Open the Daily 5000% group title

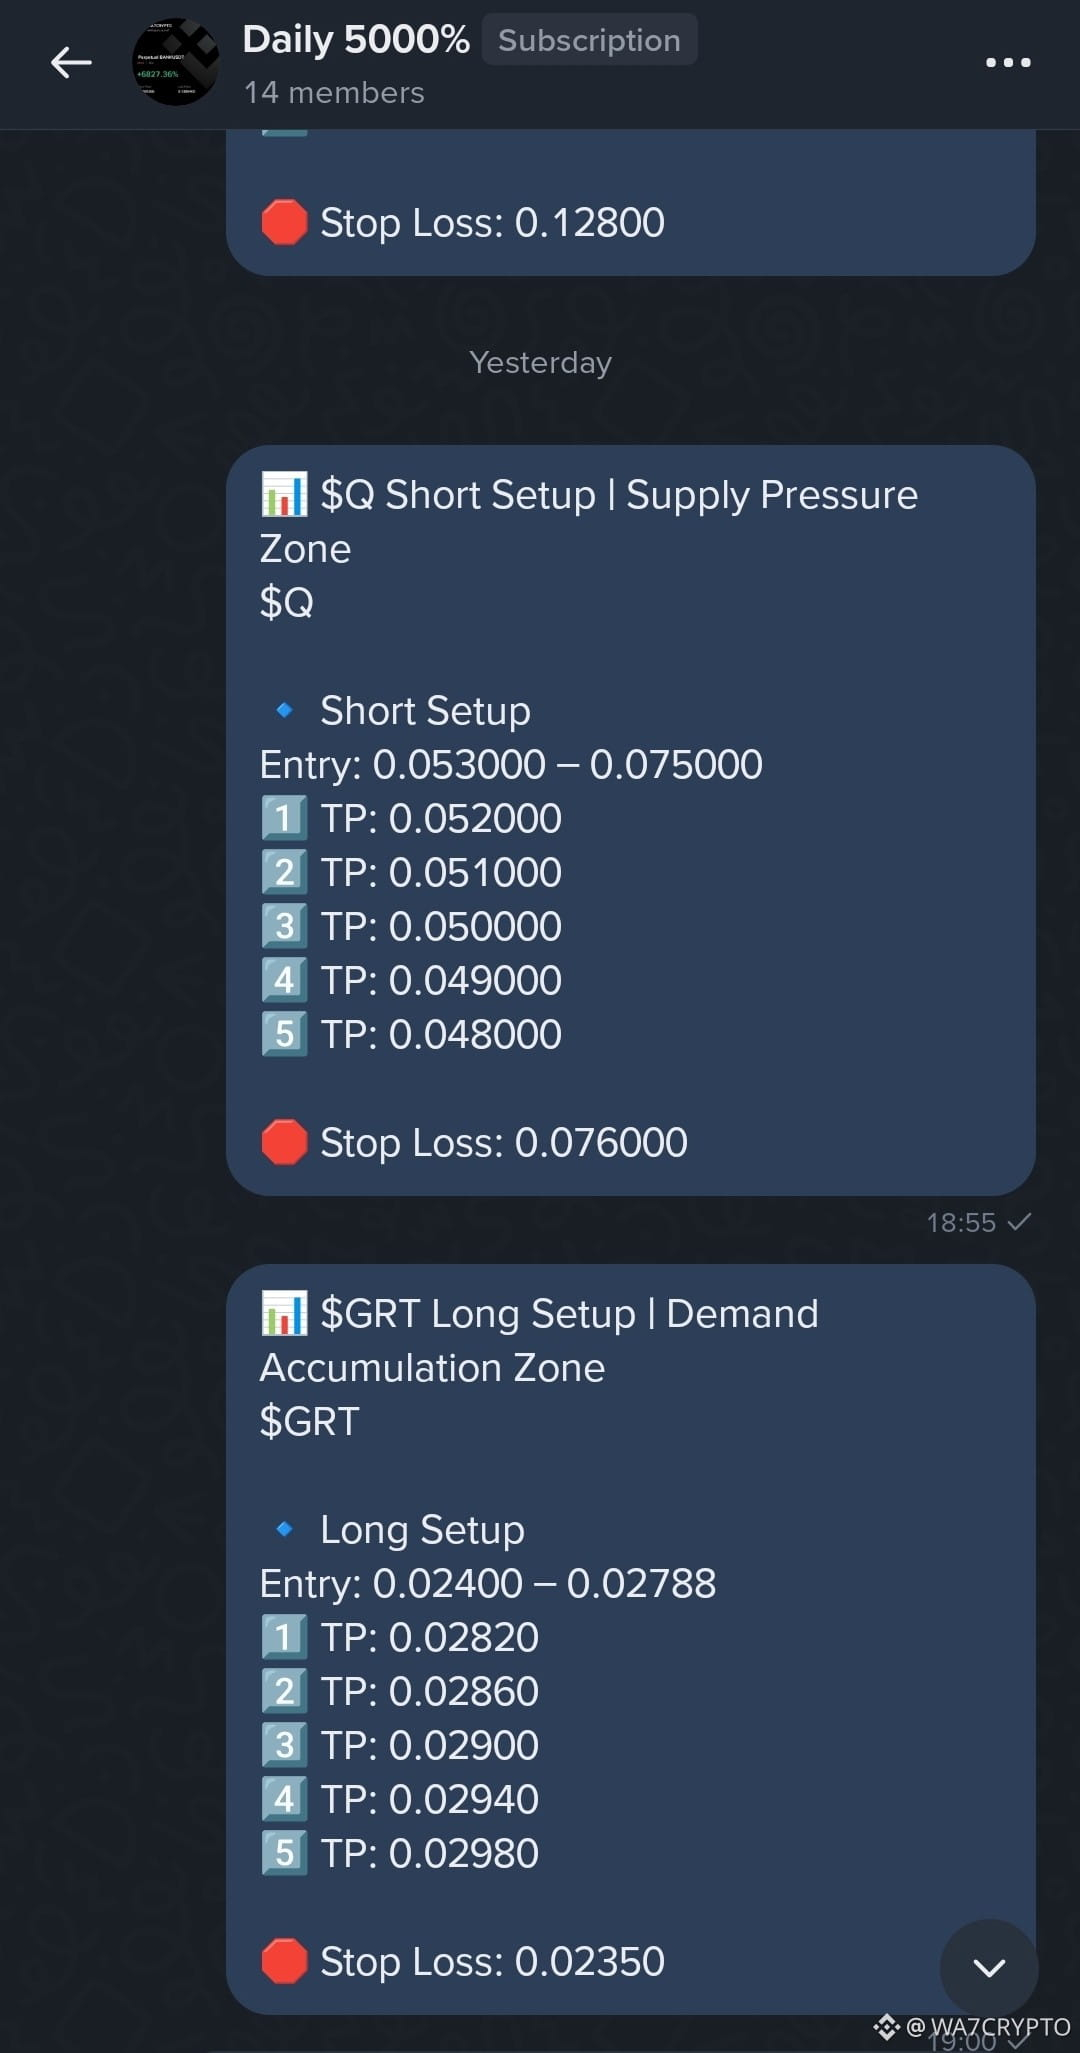(x=356, y=40)
